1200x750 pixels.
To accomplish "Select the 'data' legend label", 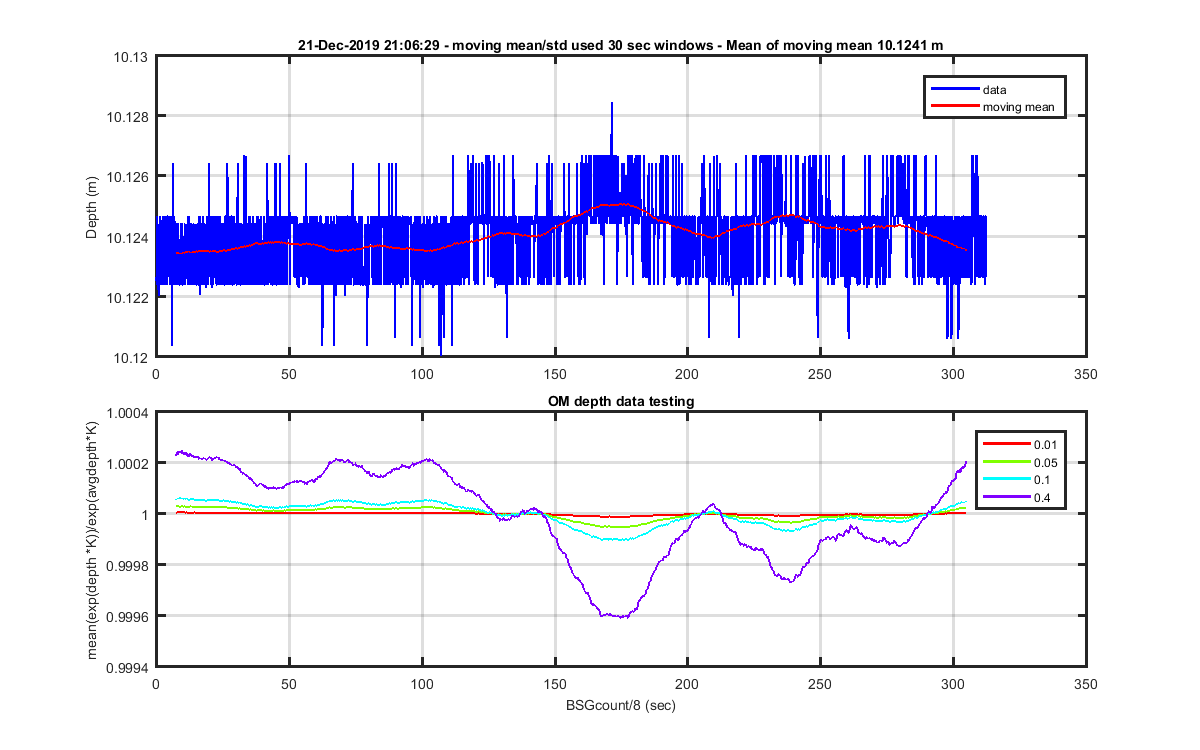I will coord(994,90).
